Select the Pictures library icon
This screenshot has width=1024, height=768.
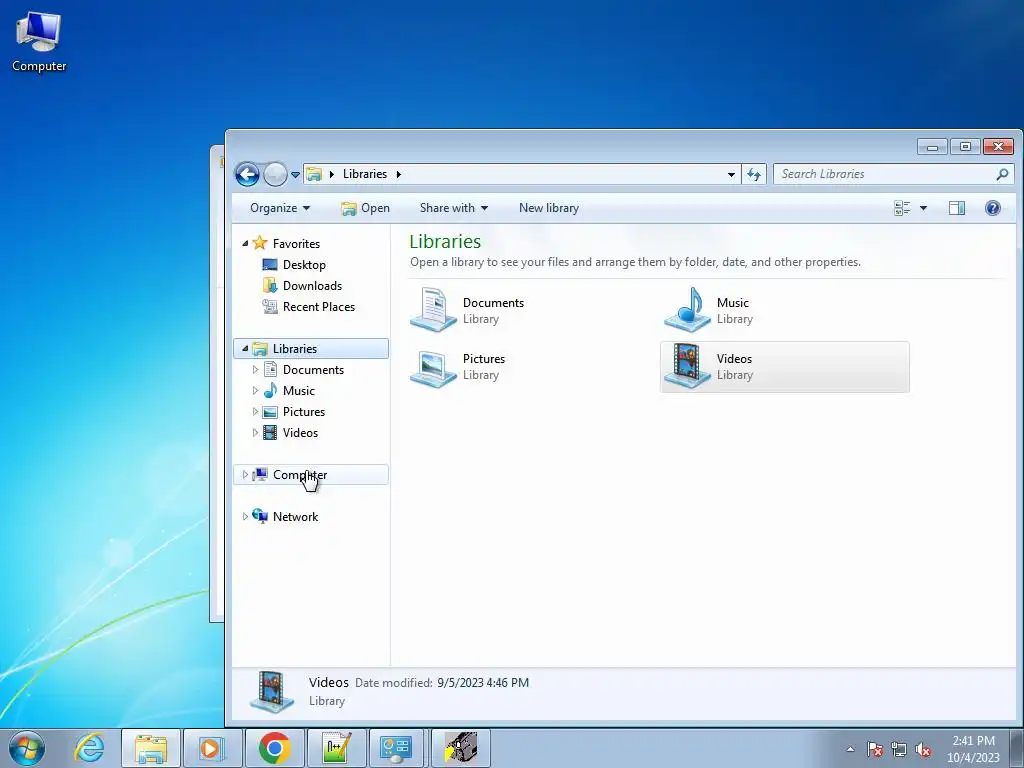point(432,368)
